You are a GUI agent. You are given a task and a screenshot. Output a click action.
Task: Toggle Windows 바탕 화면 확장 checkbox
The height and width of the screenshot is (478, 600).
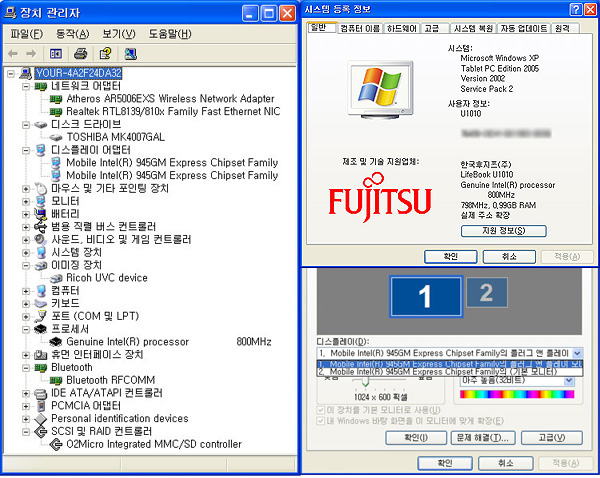tap(321, 421)
